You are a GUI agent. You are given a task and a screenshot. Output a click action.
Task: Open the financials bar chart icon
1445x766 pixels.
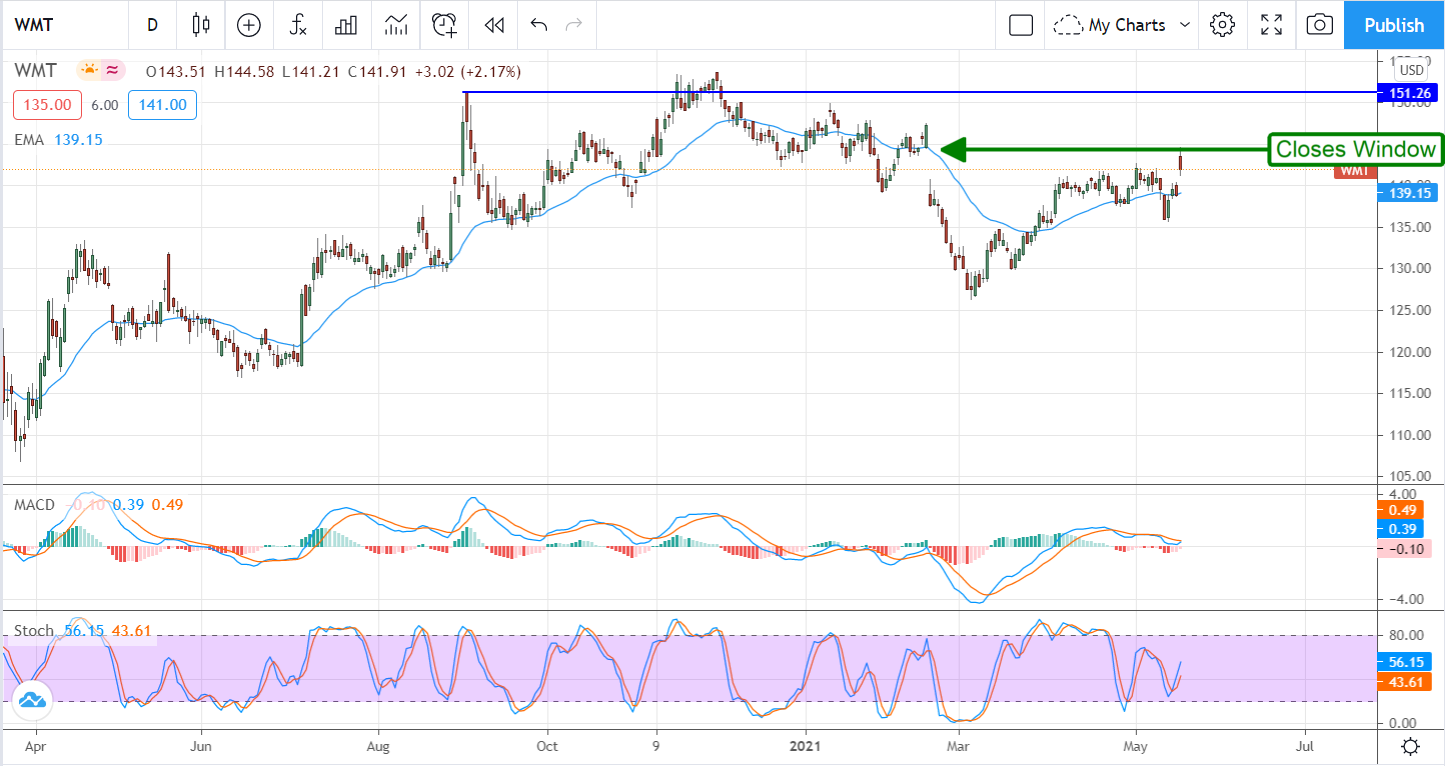[x=346, y=25]
